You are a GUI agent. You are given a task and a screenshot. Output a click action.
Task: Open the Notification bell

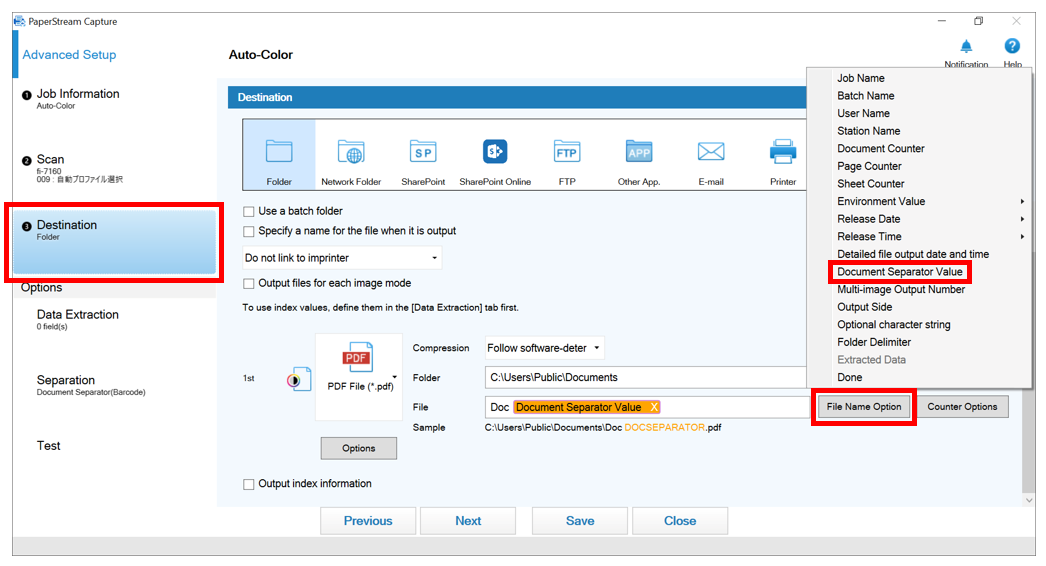pyautogui.click(x=966, y=47)
